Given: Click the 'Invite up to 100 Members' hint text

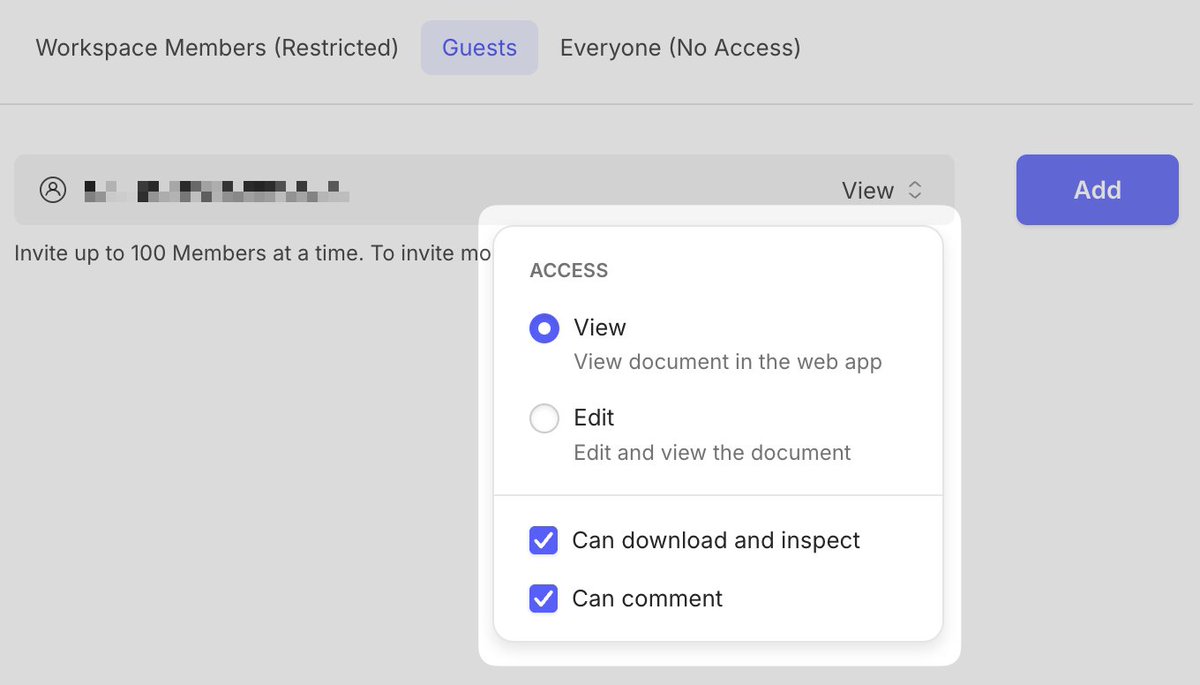Looking at the screenshot, I should (252, 253).
